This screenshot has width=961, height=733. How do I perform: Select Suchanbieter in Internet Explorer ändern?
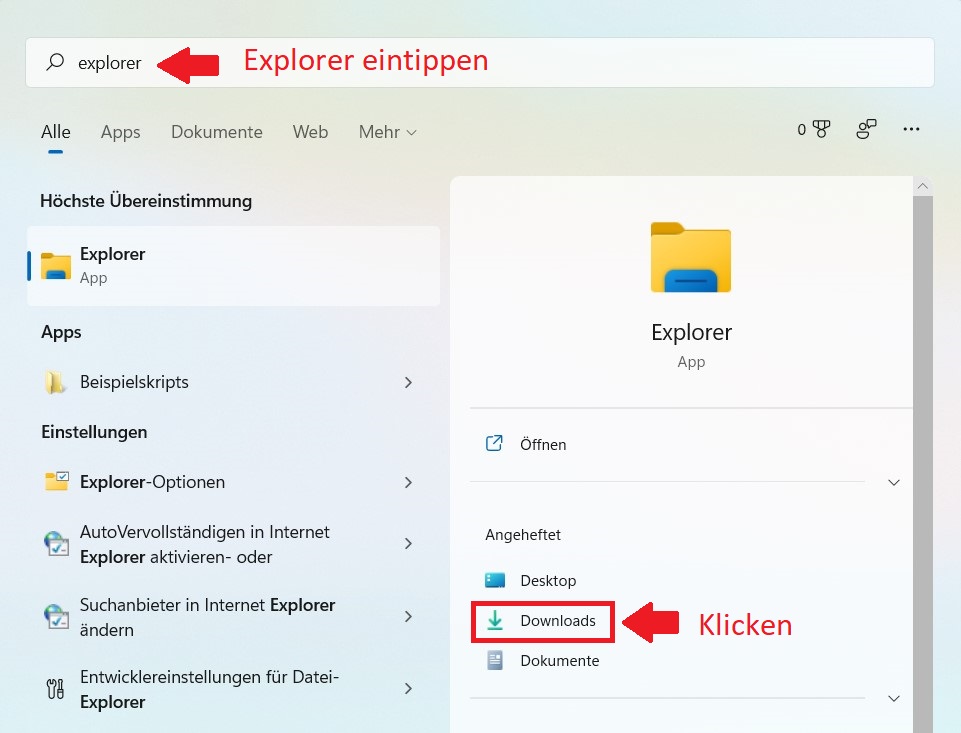pyautogui.click(x=206, y=617)
